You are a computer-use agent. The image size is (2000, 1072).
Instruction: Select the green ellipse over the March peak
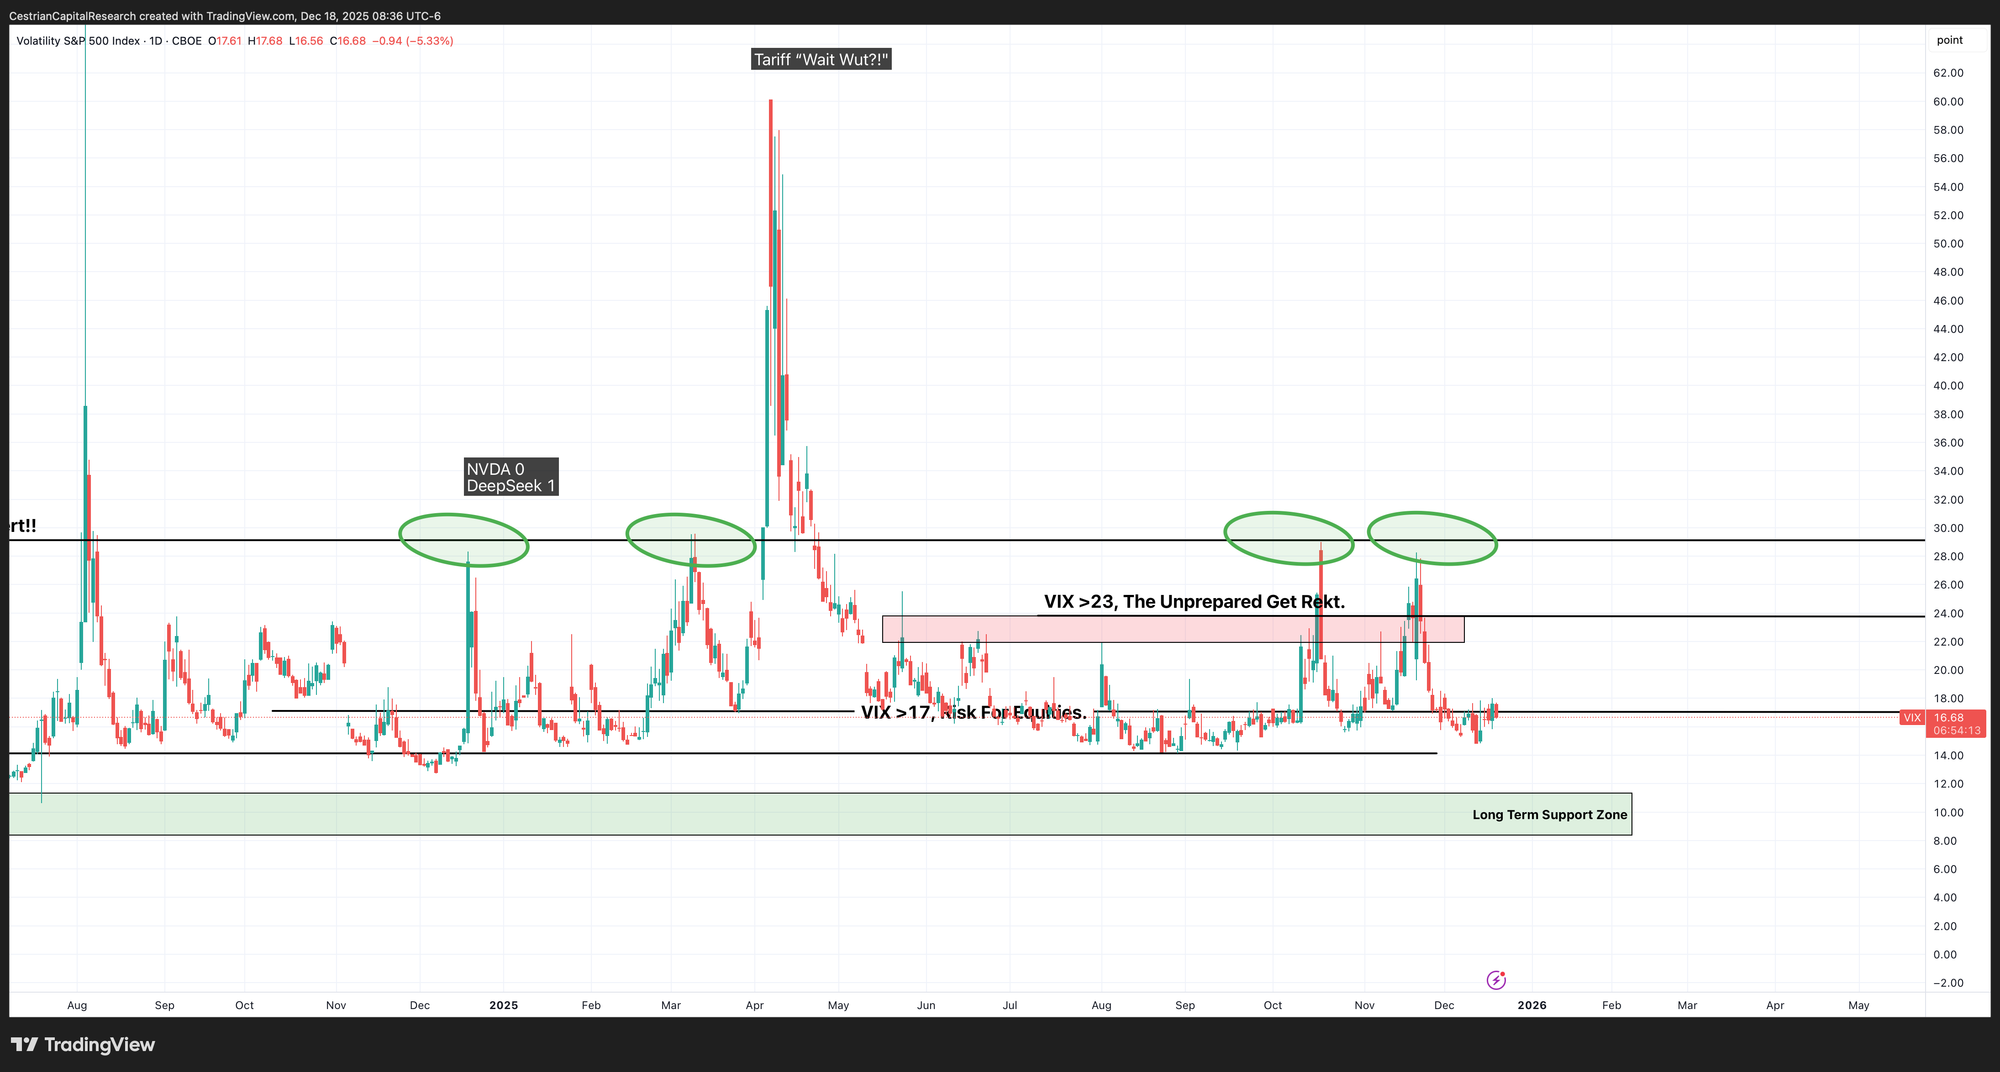coord(690,540)
